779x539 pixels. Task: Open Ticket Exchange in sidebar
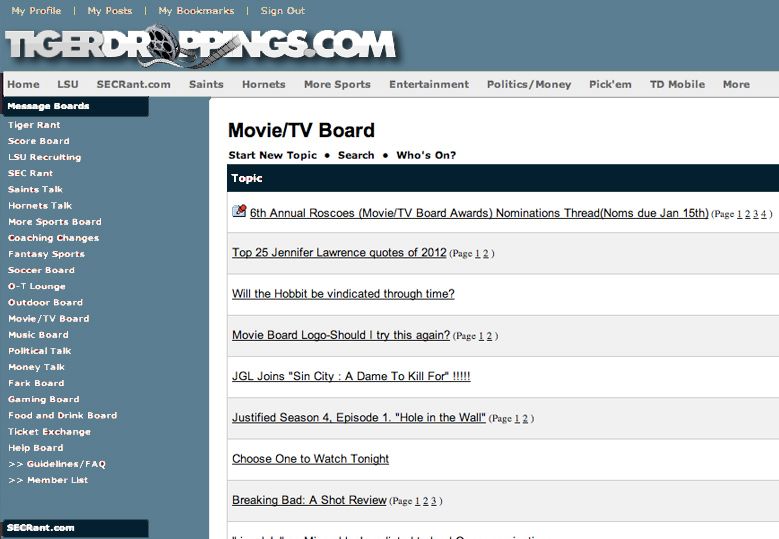tap(49, 432)
